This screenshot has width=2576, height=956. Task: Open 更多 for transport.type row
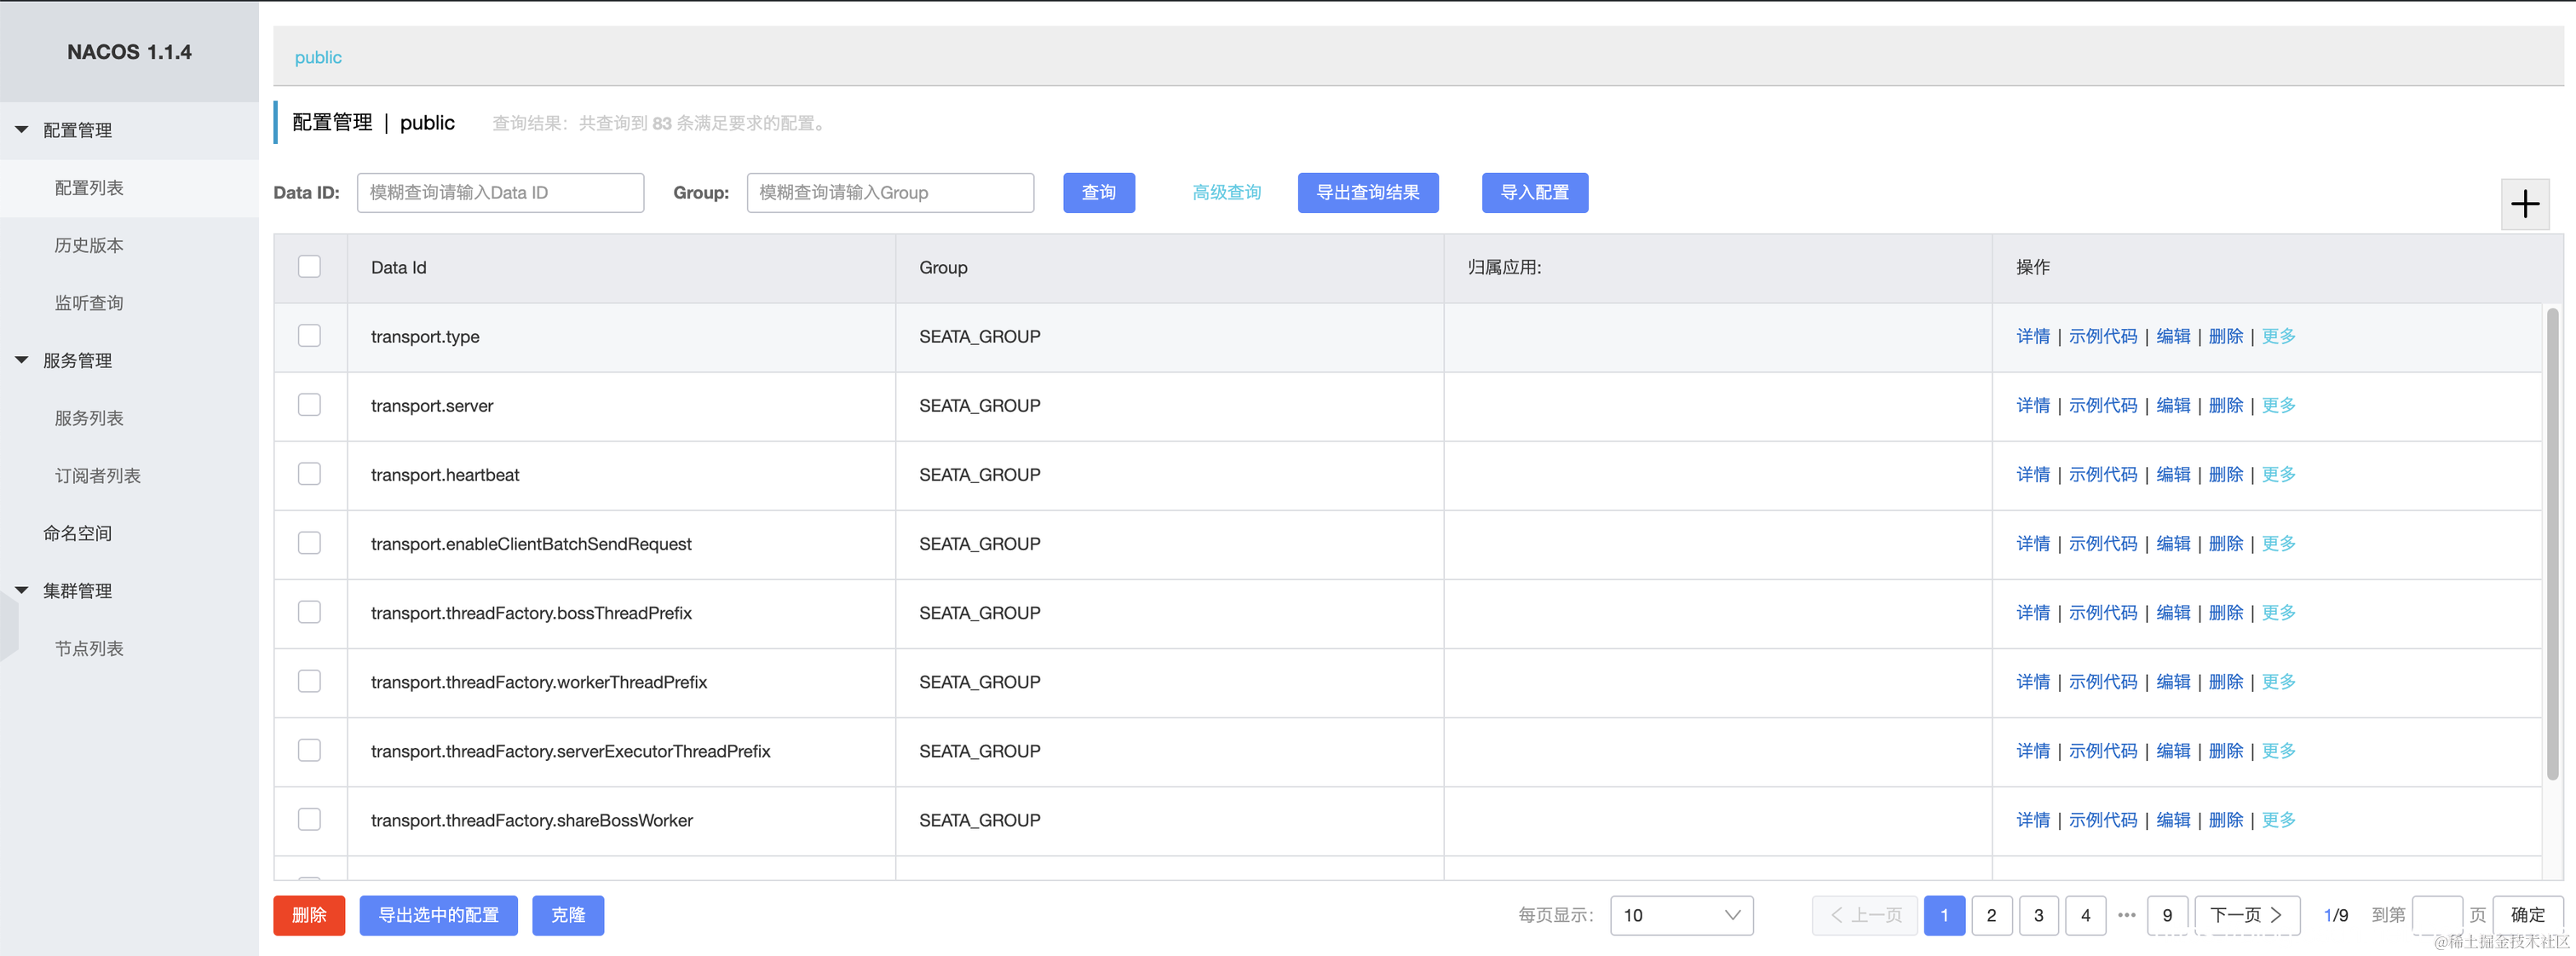2278,336
